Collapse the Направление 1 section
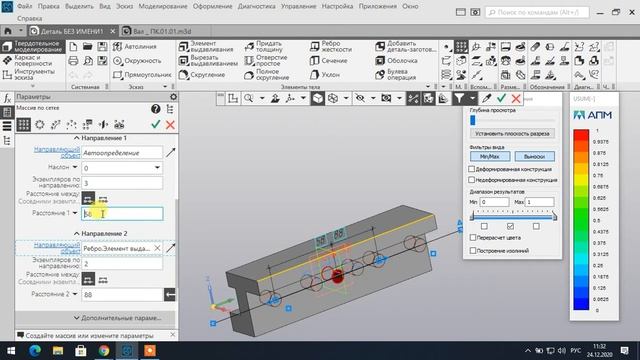The height and width of the screenshot is (360, 640). (76, 138)
